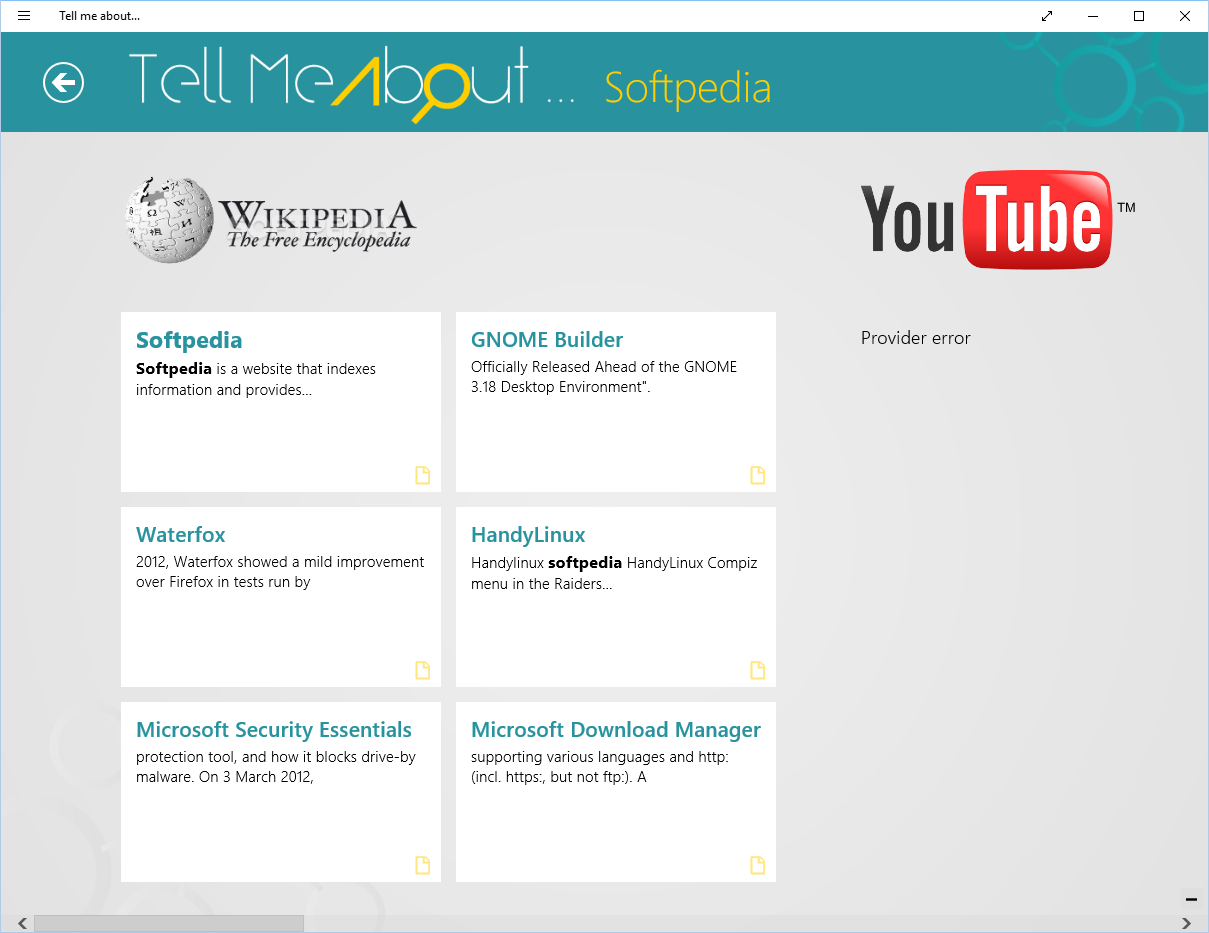Click the 'Officially Released Ahead of the GNOME' snippet
This screenshot has width=1209, height=933.
pyautogui.click(x=604, y=377)
